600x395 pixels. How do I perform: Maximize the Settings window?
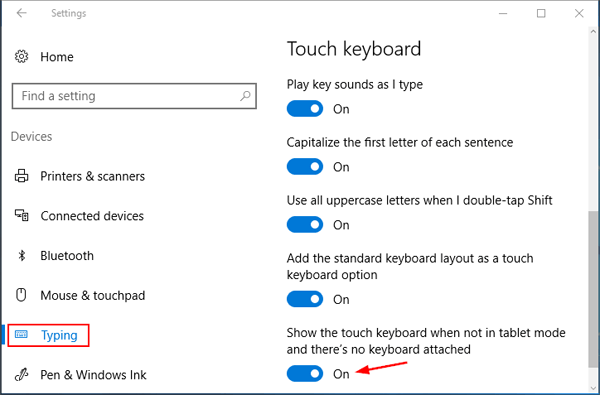coord(541,13)
